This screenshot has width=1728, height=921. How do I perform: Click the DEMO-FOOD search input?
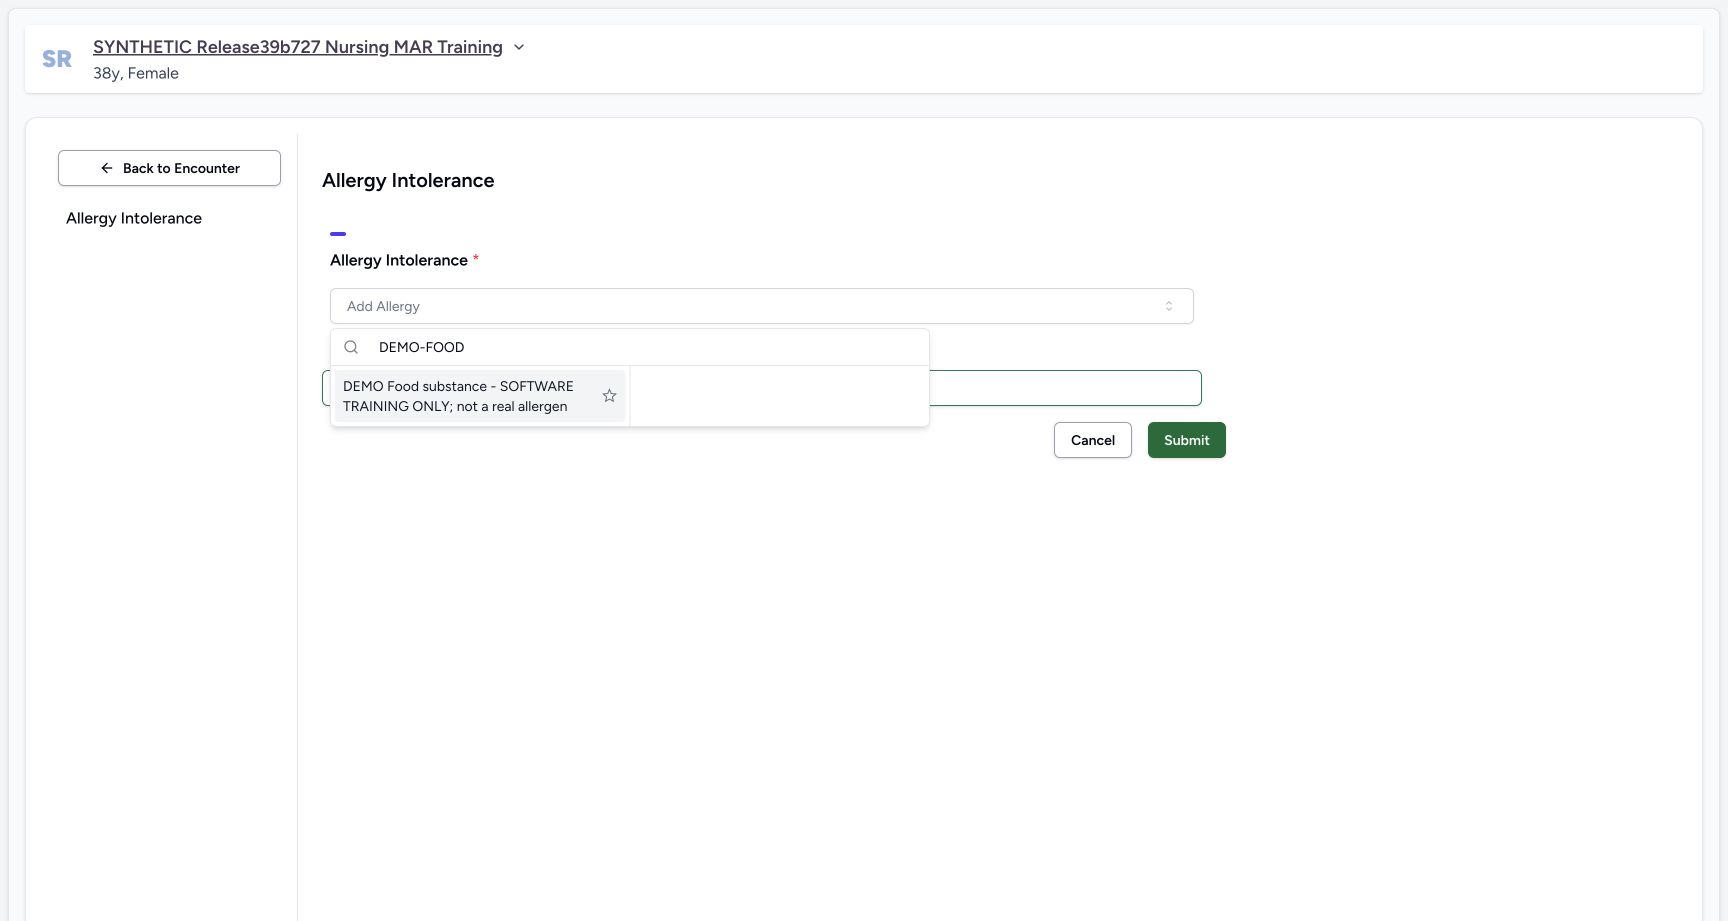click(x=646, y=347)
